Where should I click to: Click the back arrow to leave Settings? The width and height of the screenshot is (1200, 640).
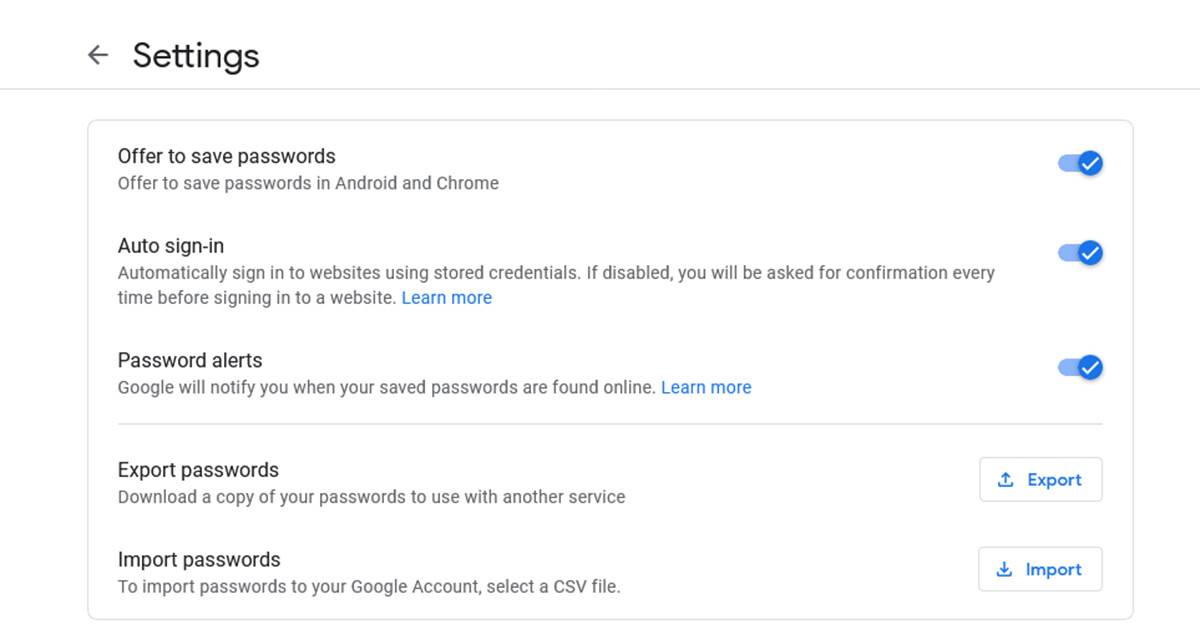[x=97, y=55]
